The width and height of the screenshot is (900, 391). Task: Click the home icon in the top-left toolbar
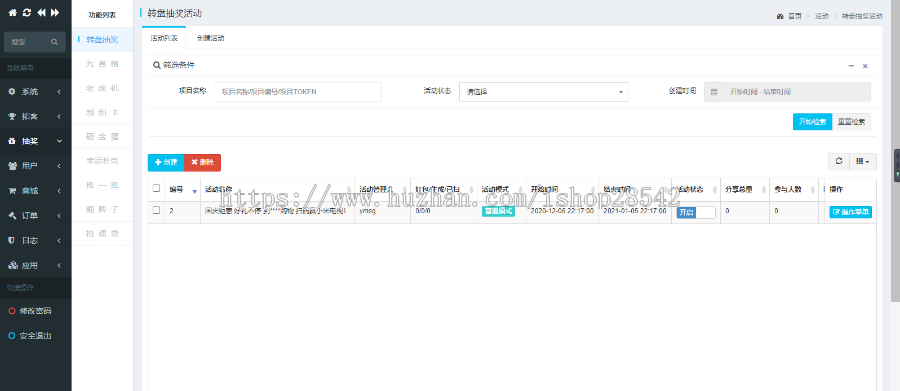click(12, 13)
